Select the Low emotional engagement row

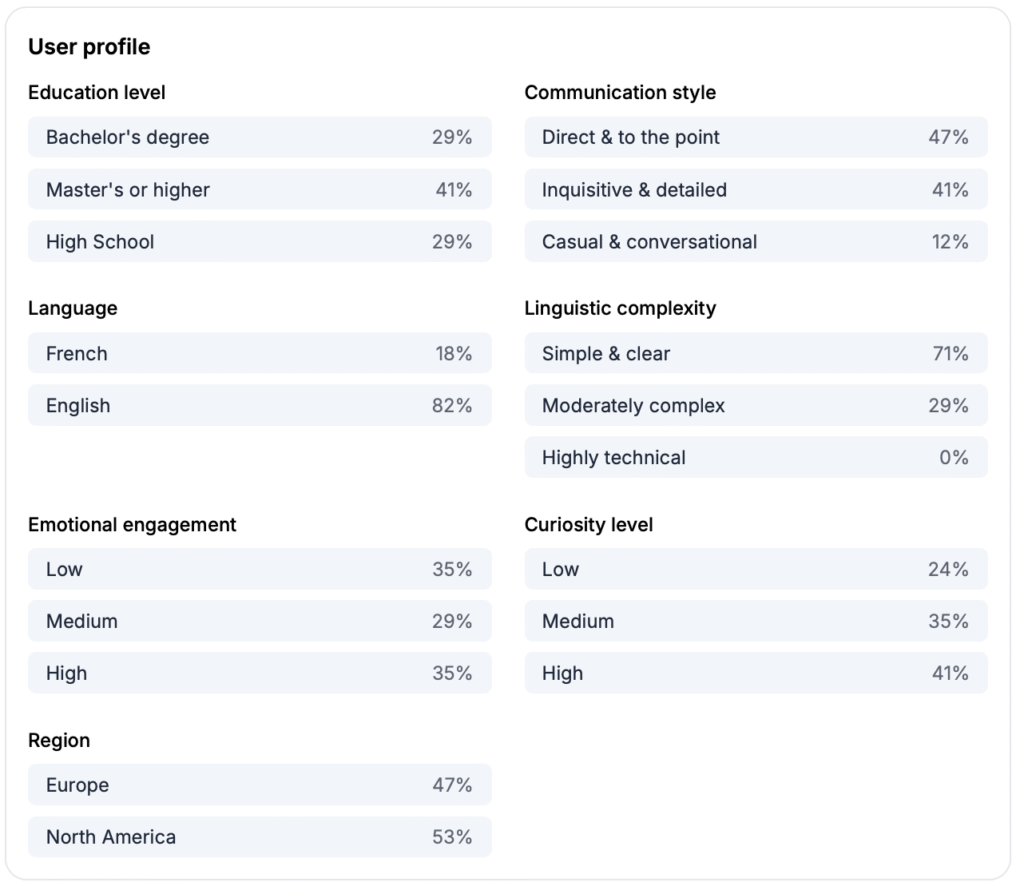coord(259,569)
